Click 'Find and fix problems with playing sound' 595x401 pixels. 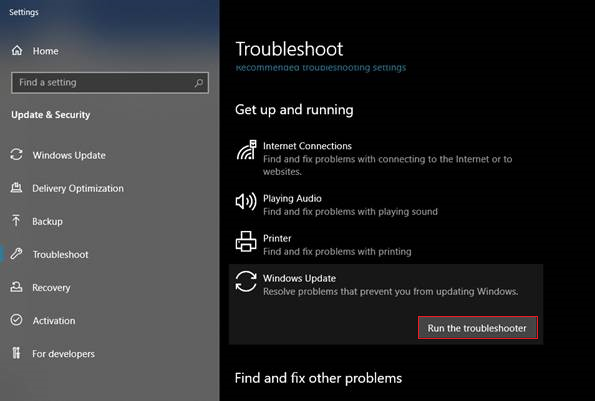coord(350,211)
